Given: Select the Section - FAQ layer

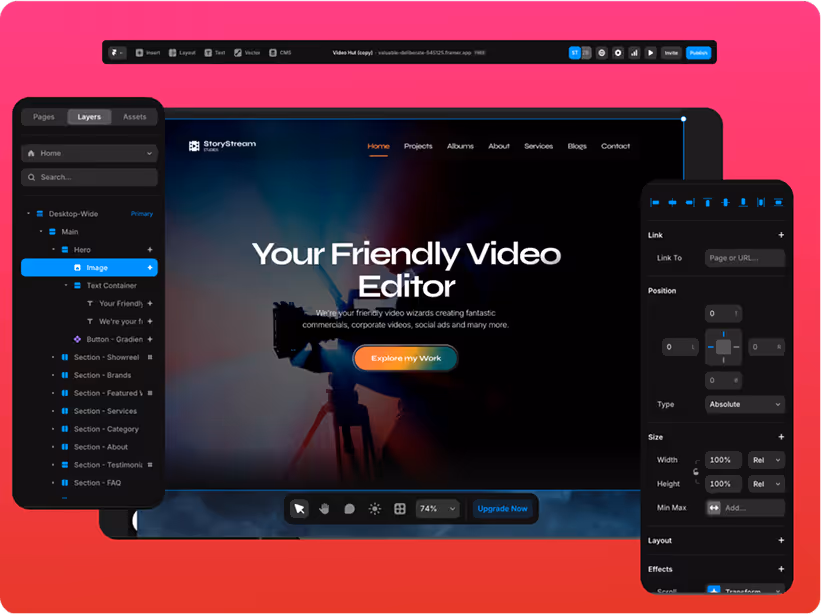Looking at the screenshot, I should point(97,483).
